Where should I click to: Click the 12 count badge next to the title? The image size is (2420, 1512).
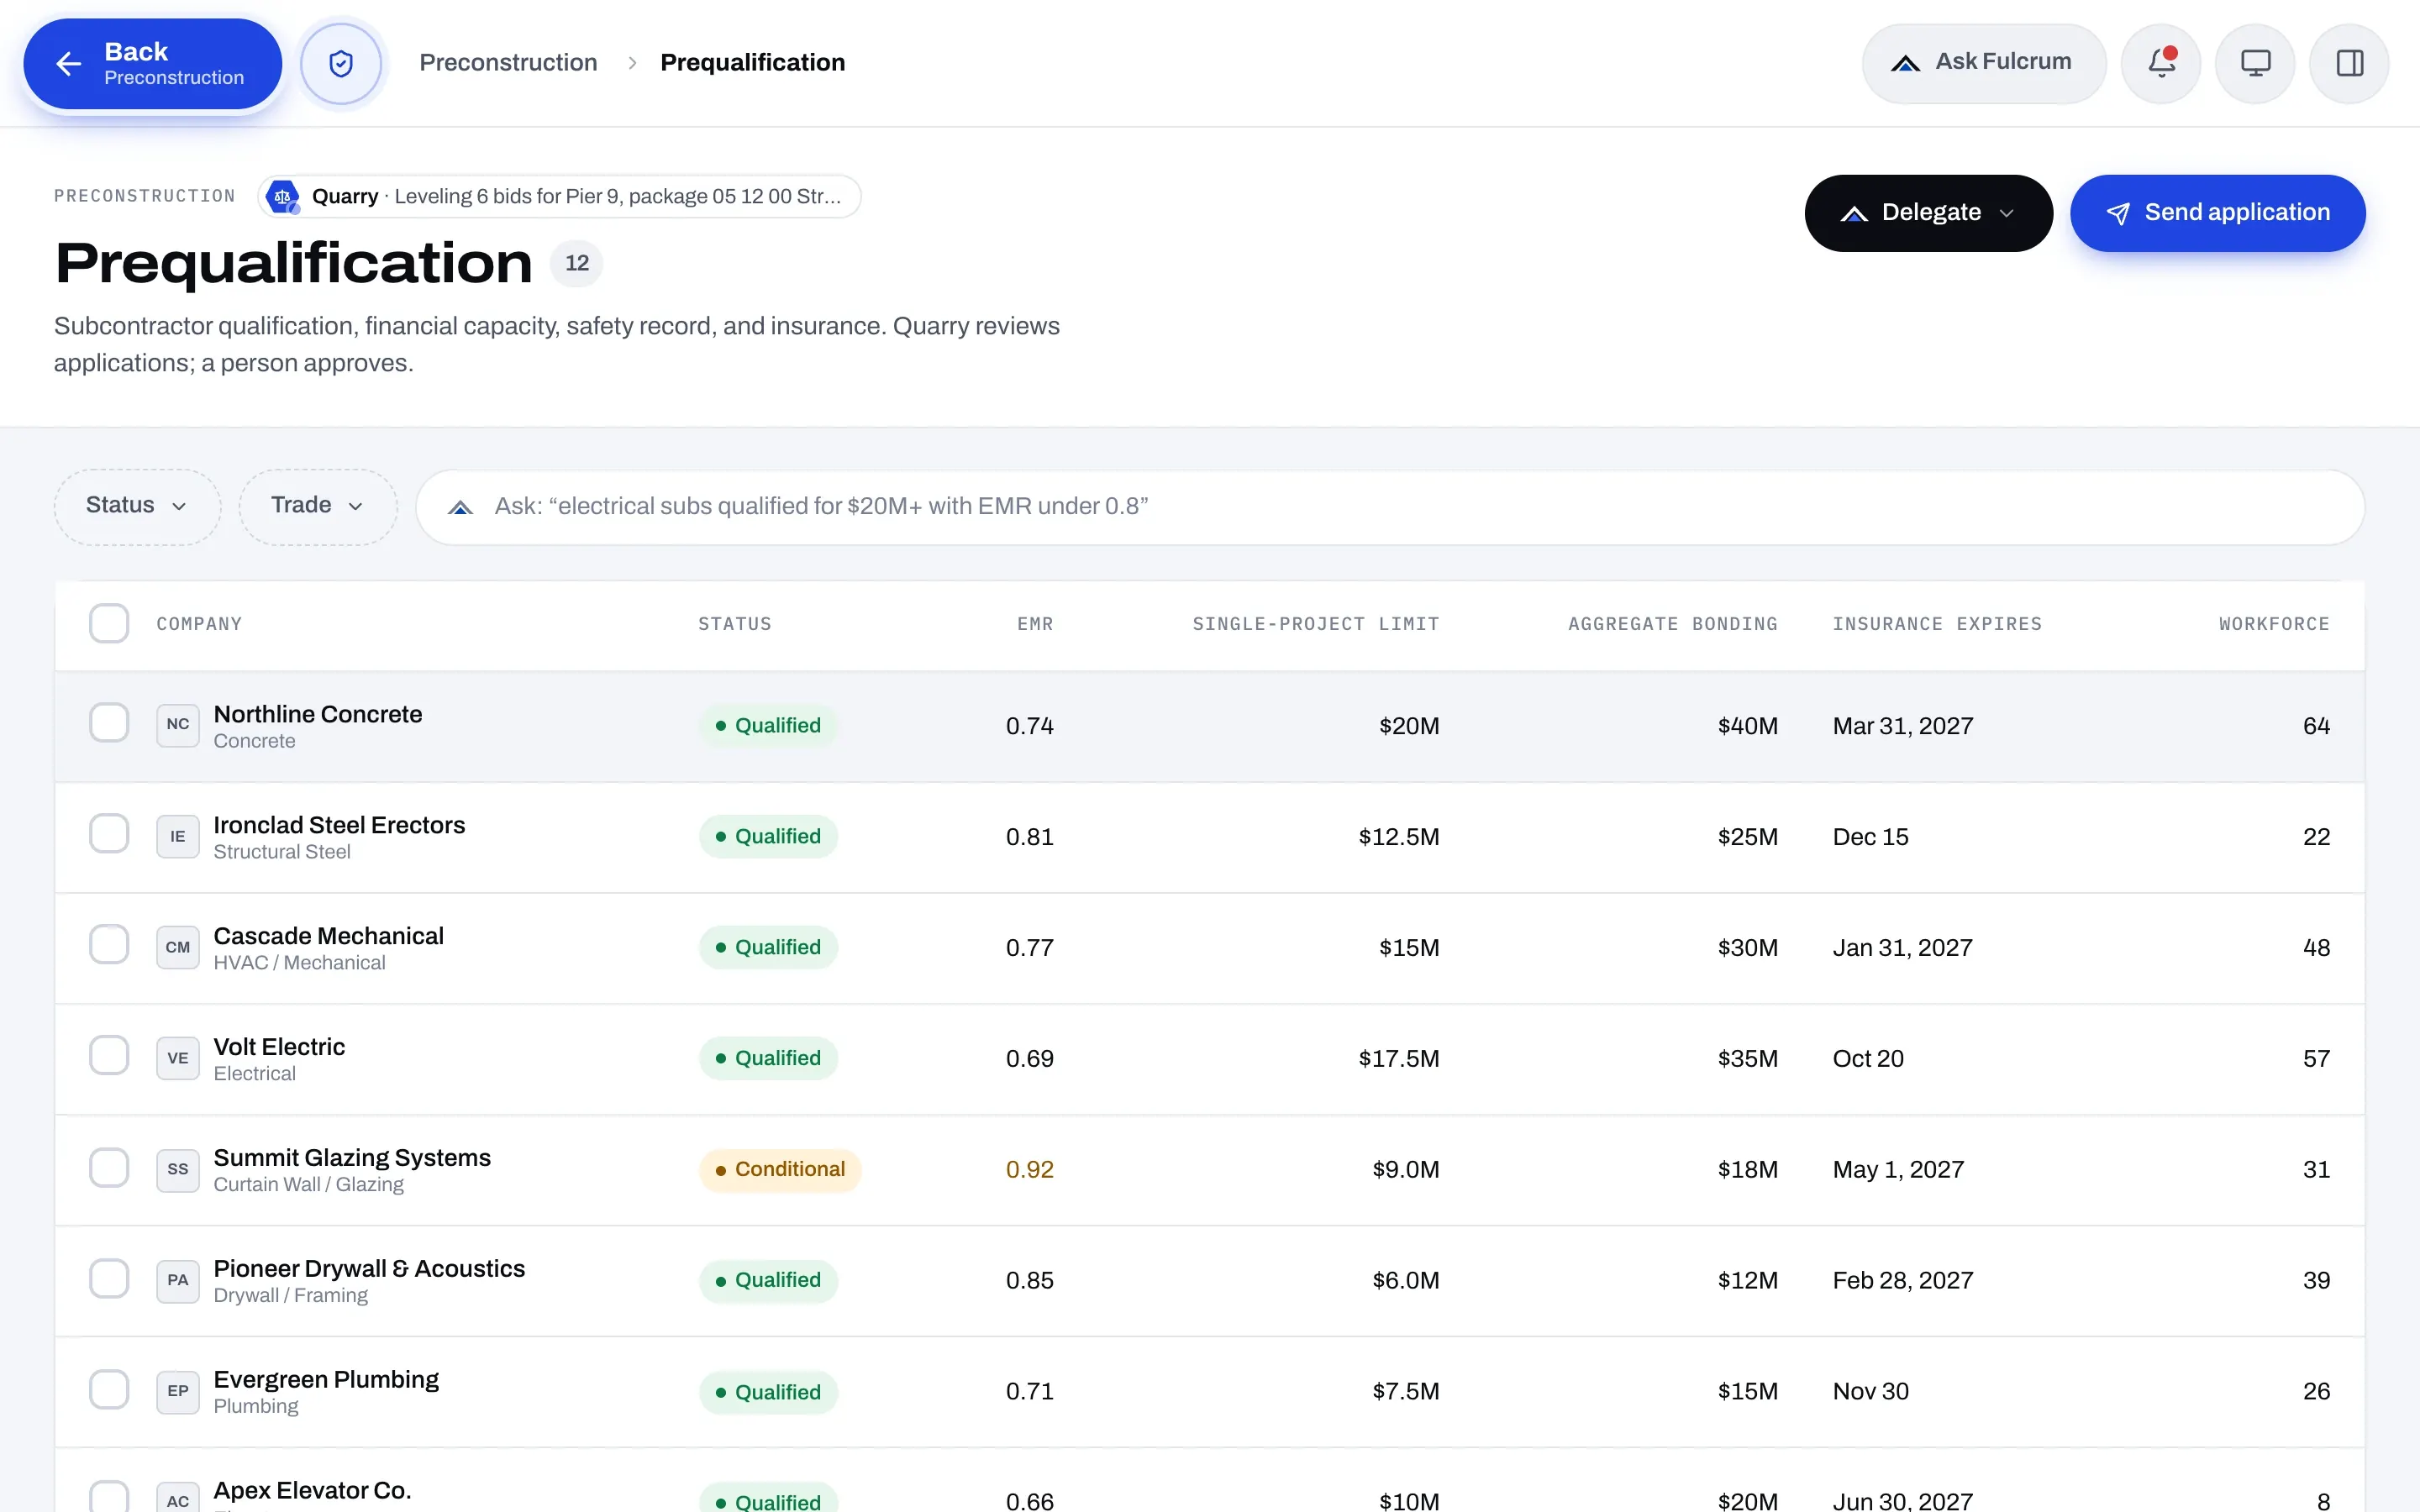click(577, 264)
